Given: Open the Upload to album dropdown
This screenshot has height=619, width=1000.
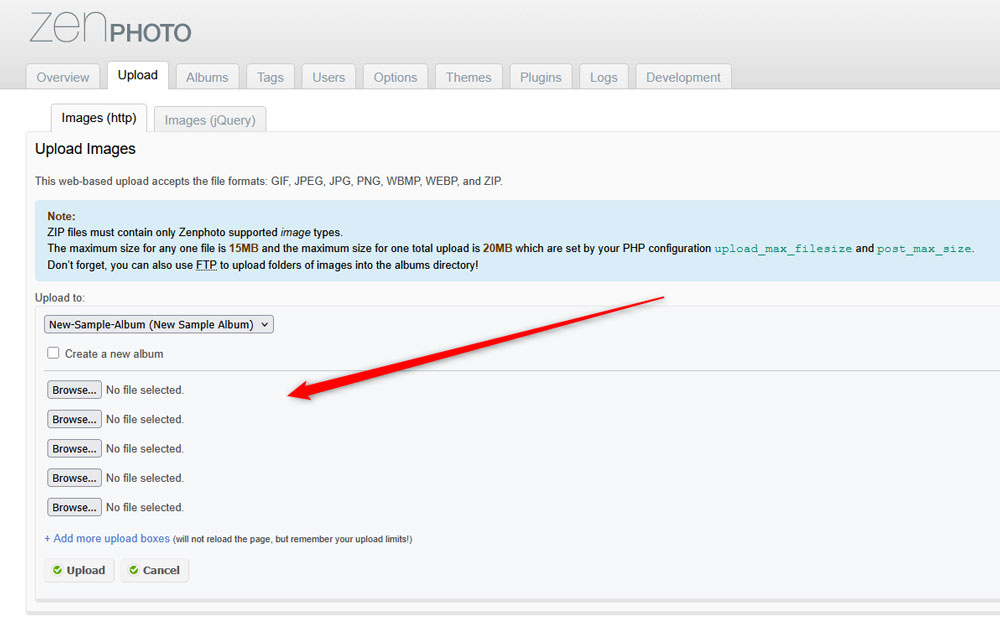Looking at the screenshot, I should coord(159,324).
